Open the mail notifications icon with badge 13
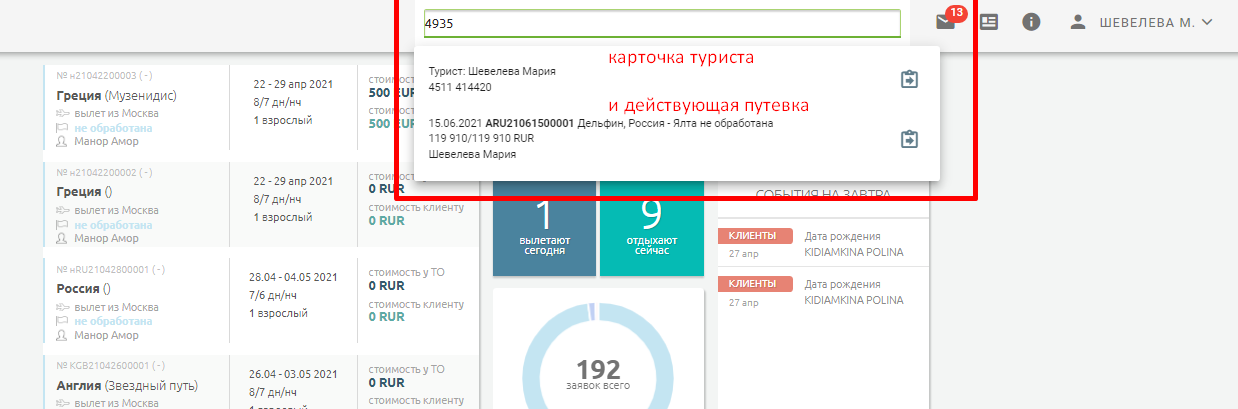Image resolution: width=1238 pixels, height=409 pixels. [x=945, y=21]
